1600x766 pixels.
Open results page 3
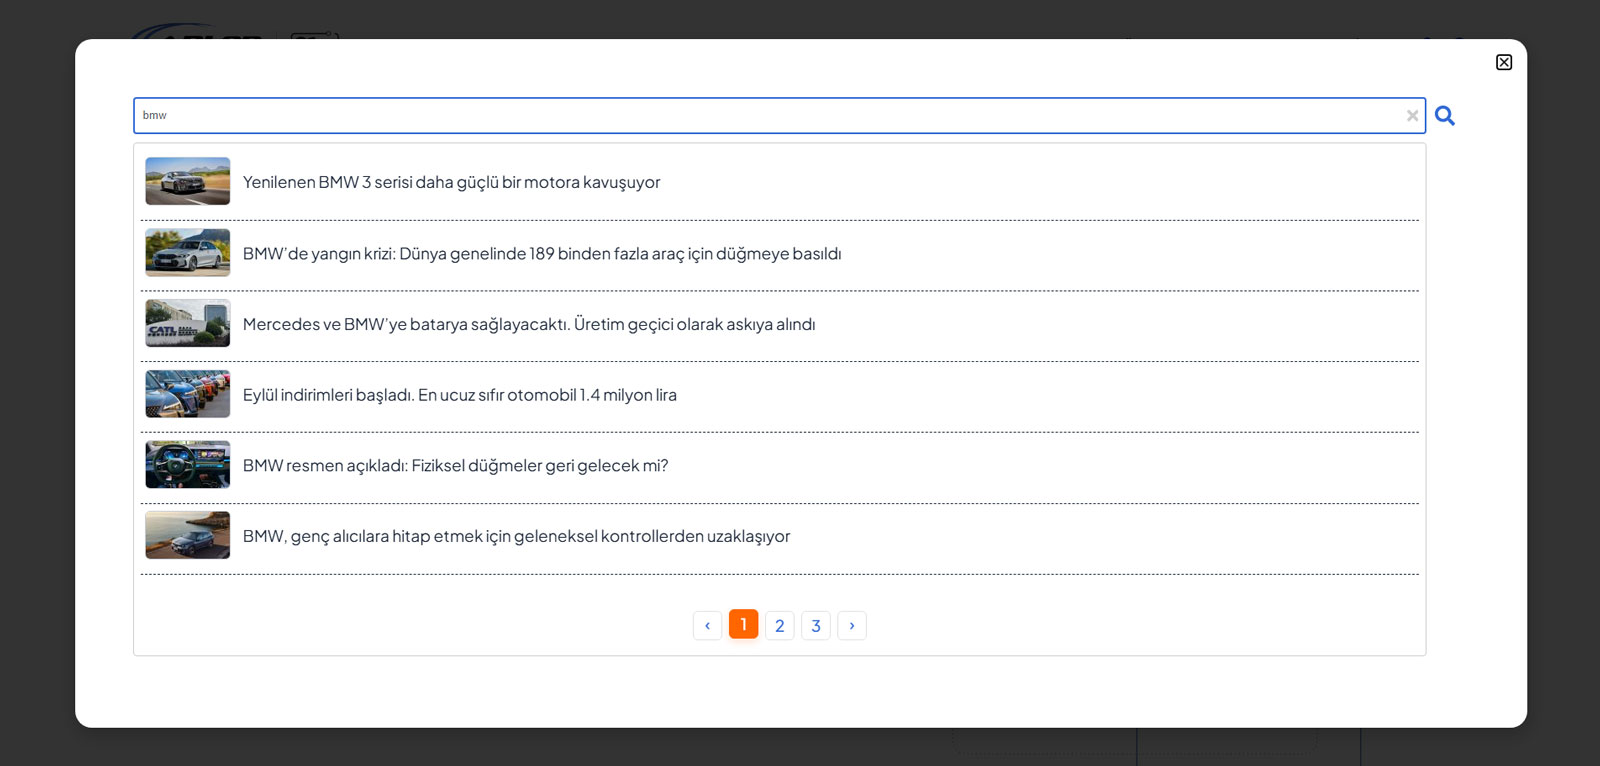pos(816,626)
